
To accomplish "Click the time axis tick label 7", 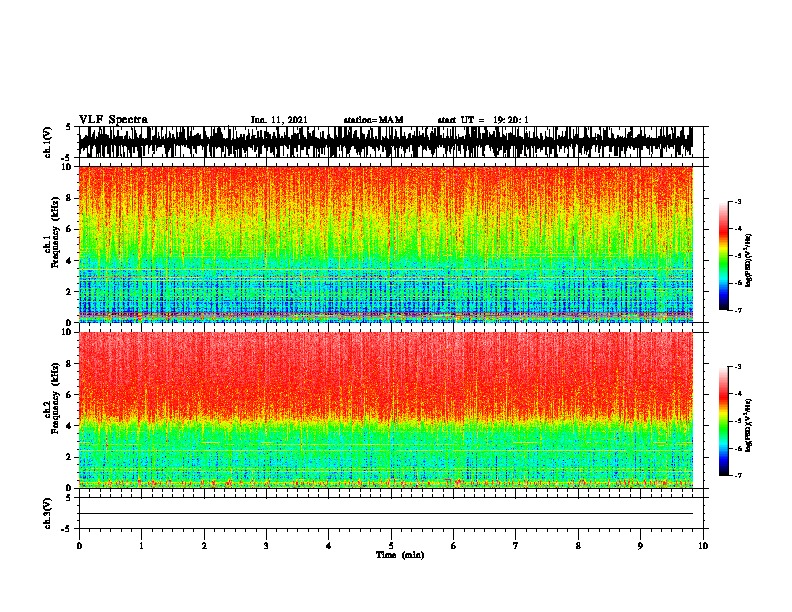I will coord(516,546).
